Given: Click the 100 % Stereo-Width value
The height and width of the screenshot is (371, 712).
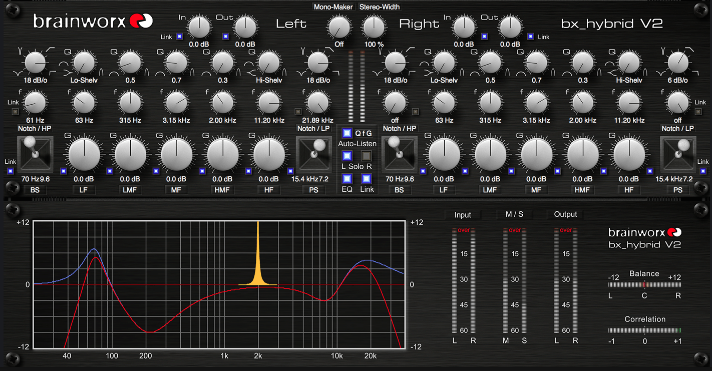Looking at the screenshot, I should pyautogui.click(x=374, y=45).
